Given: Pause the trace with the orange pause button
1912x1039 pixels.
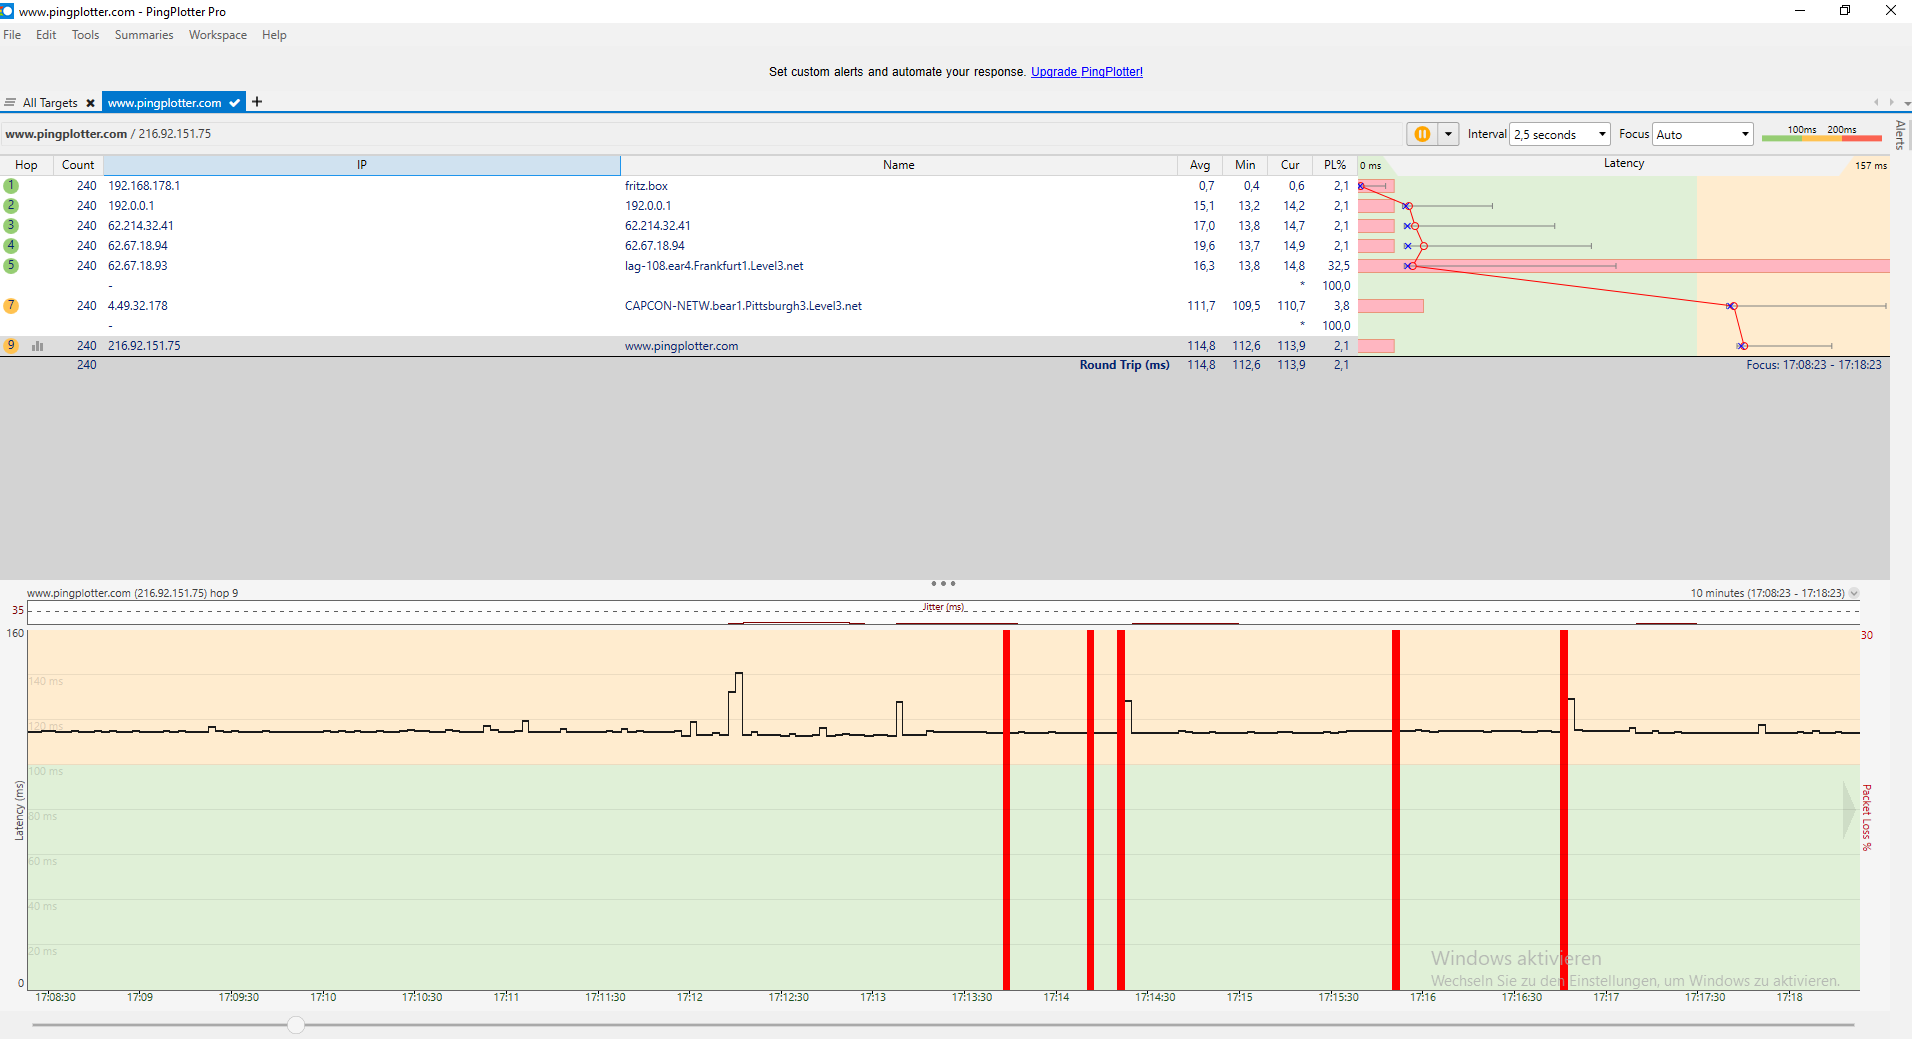Looking at the screenshot, I should [x=1422, y=134].
